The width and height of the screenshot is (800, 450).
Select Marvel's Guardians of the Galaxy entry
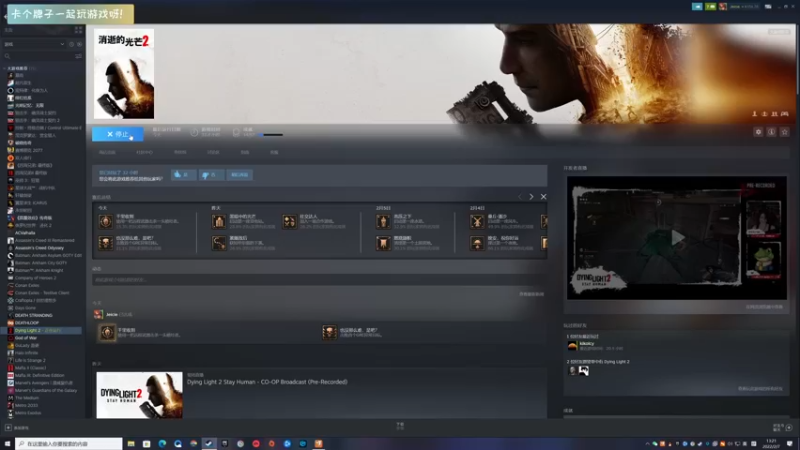(46, 390)
